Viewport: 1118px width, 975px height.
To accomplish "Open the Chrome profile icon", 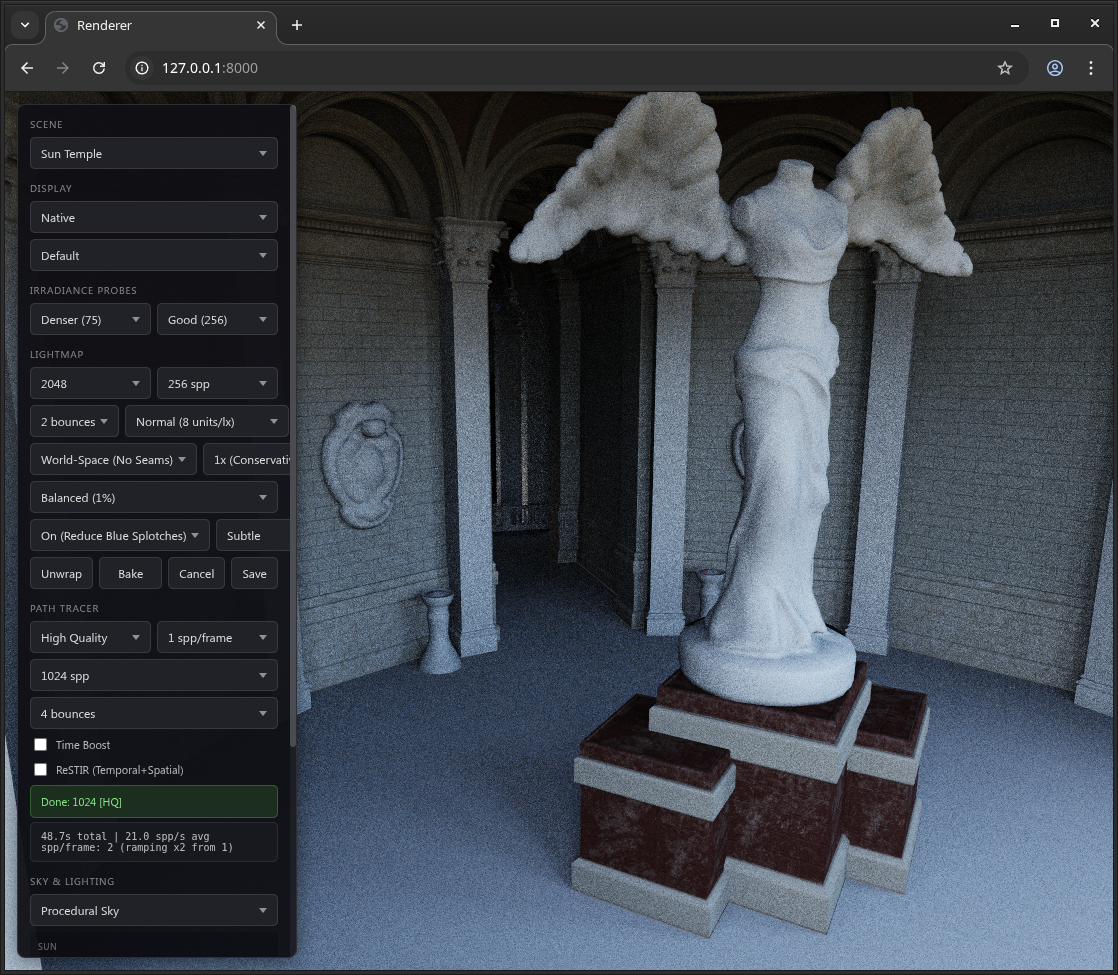I will click(x=1055, y=68).
